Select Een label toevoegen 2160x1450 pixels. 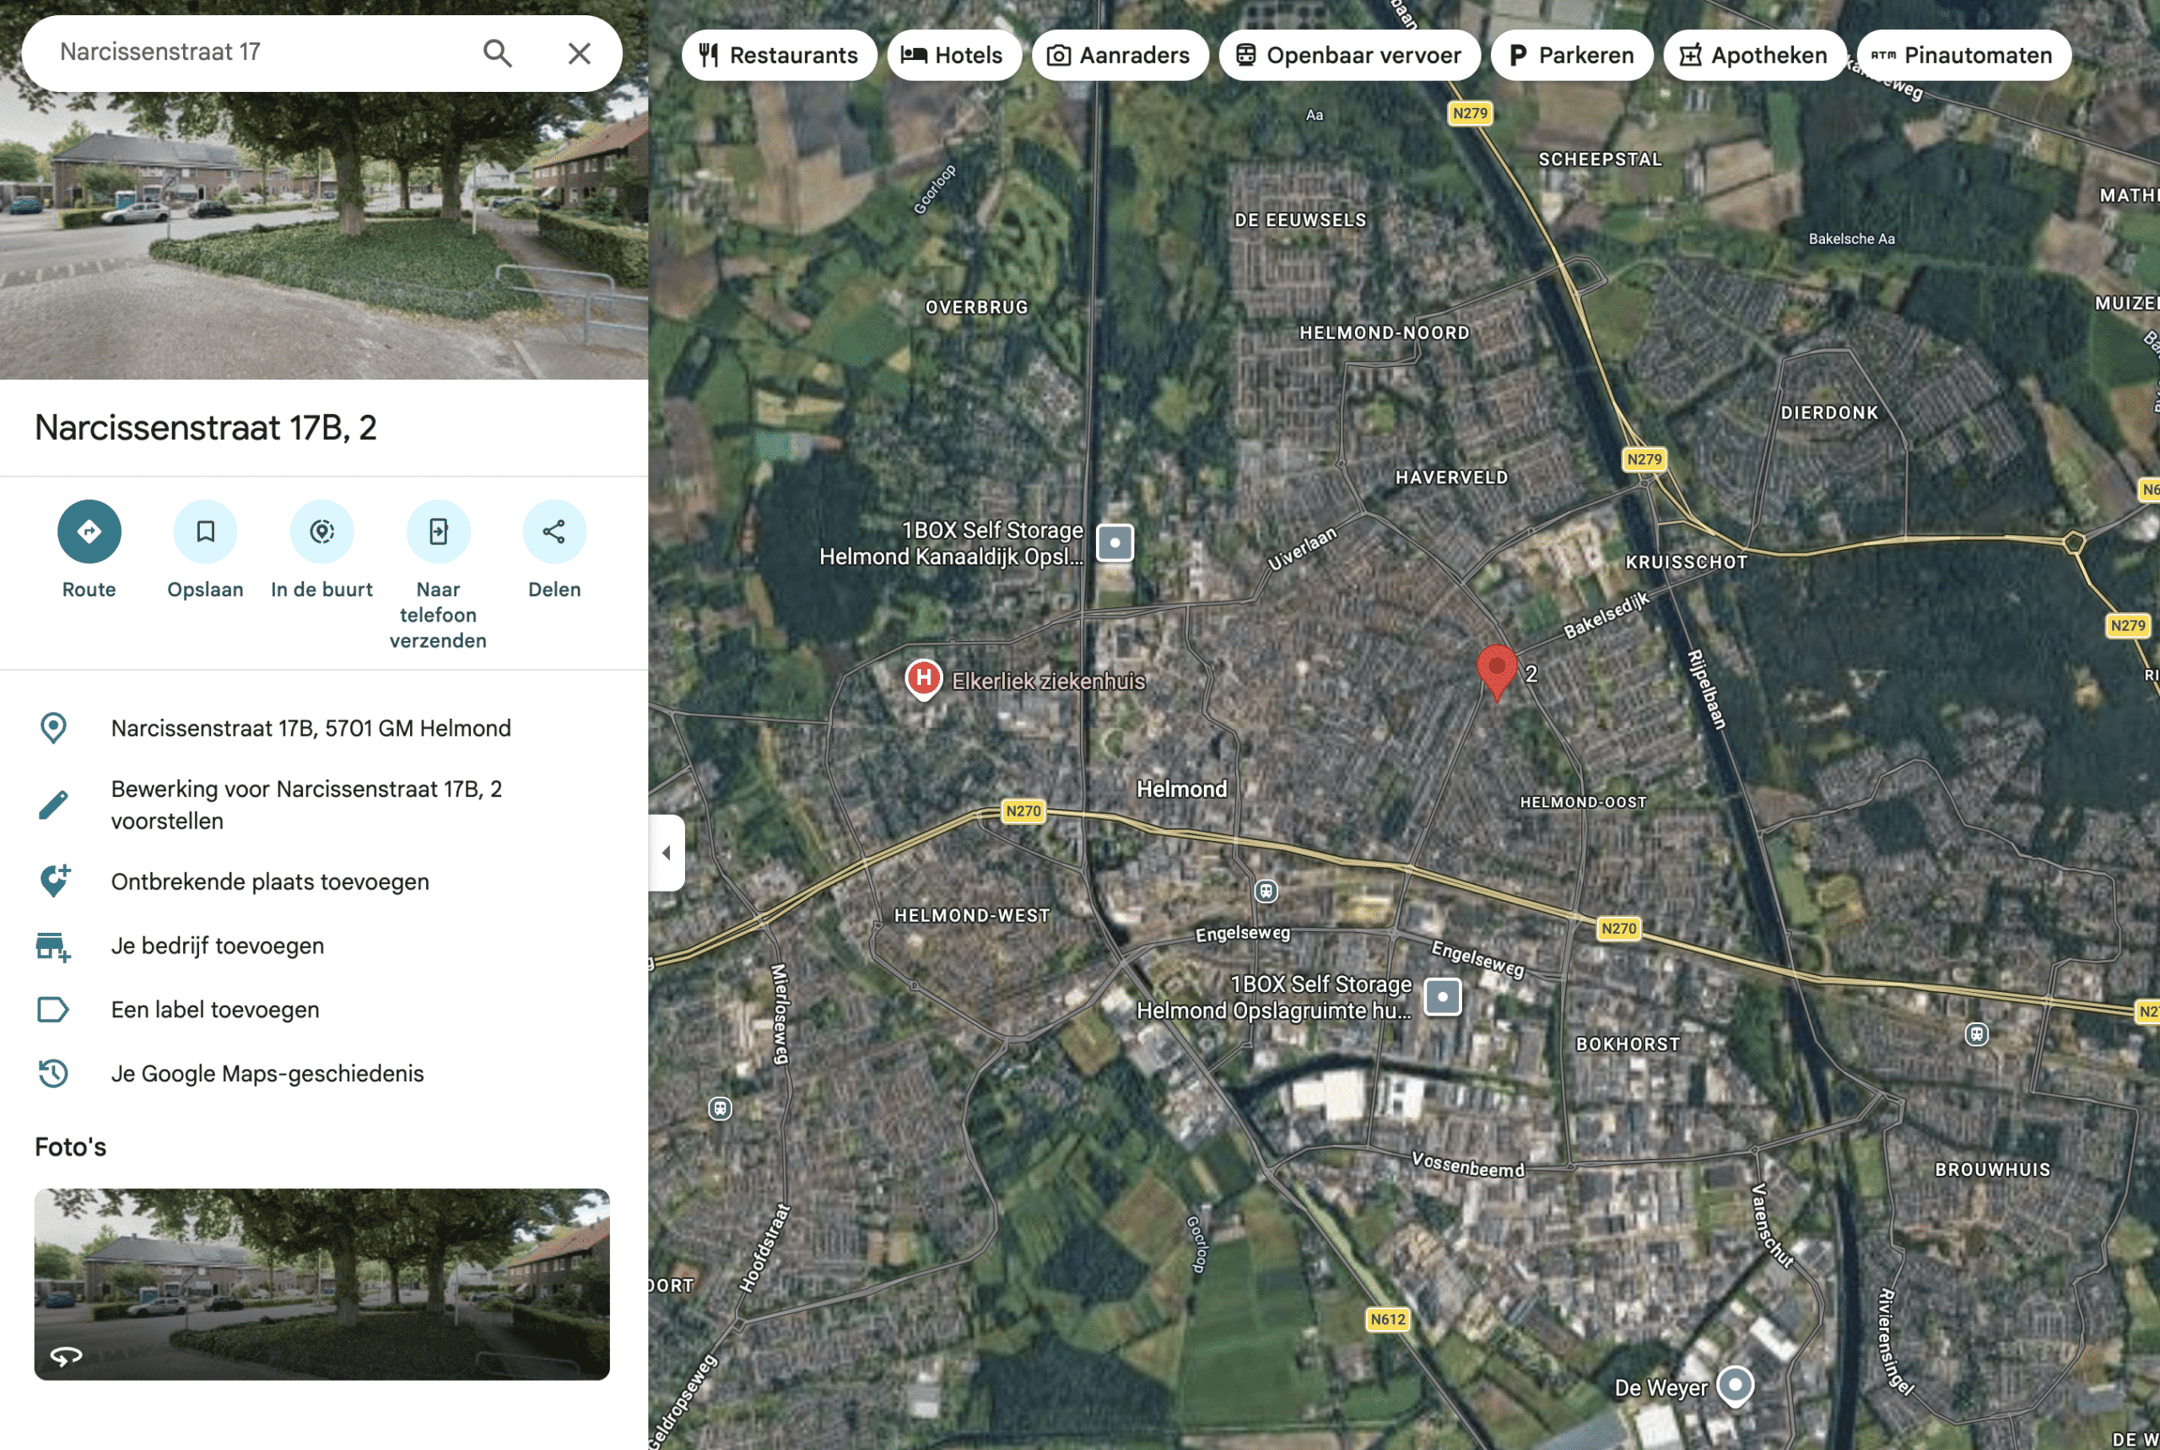coord(215,1010)
